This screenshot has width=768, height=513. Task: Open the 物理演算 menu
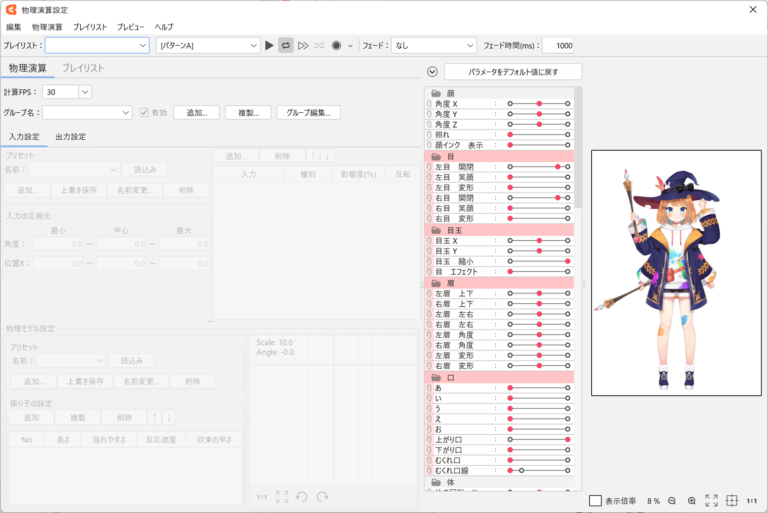(46, 27)
